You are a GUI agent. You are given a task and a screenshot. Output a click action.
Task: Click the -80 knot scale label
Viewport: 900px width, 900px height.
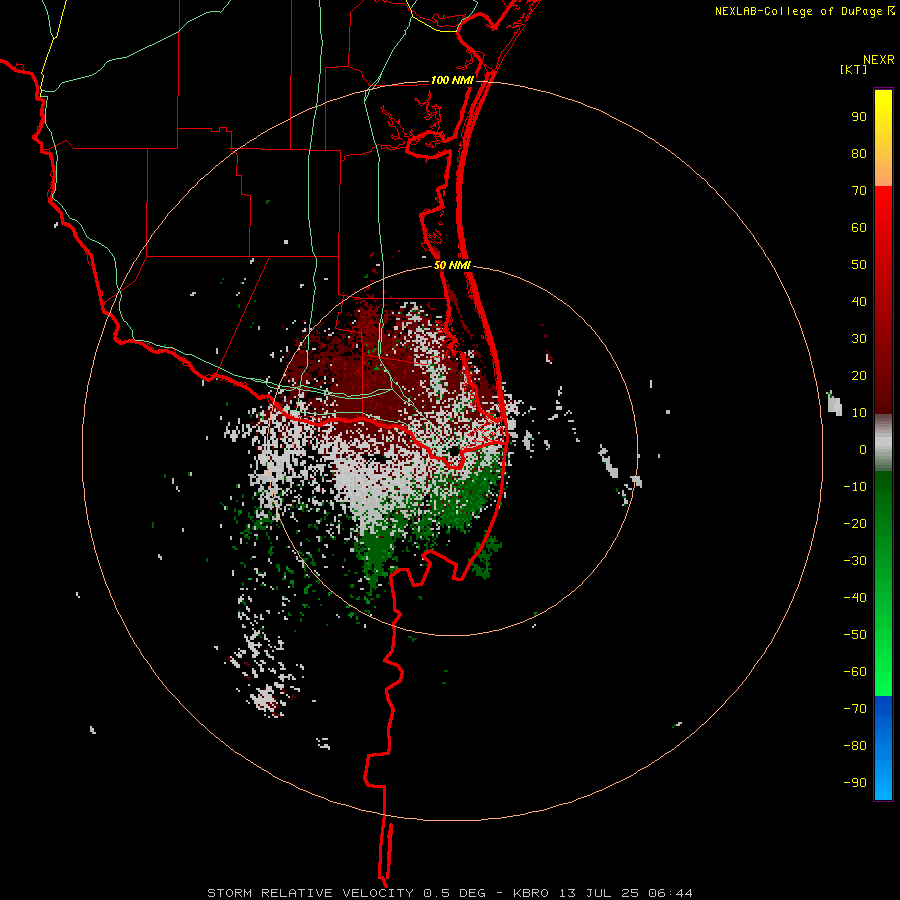click(855, 746)
